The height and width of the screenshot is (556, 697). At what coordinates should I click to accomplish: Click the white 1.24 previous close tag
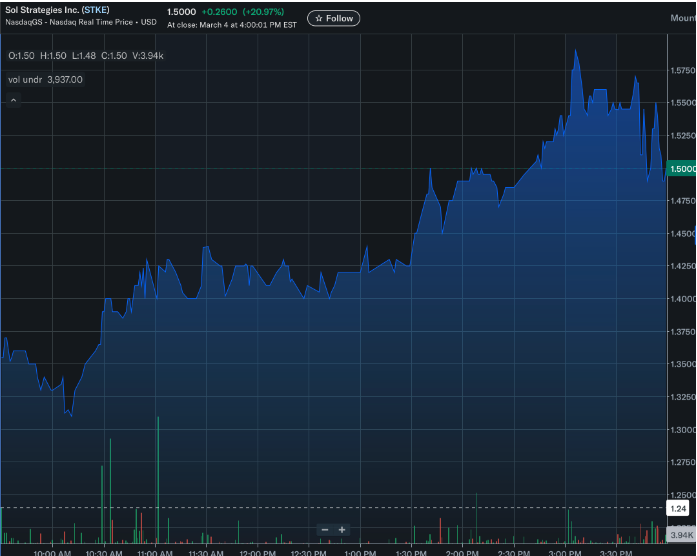(x=679, y=509)
